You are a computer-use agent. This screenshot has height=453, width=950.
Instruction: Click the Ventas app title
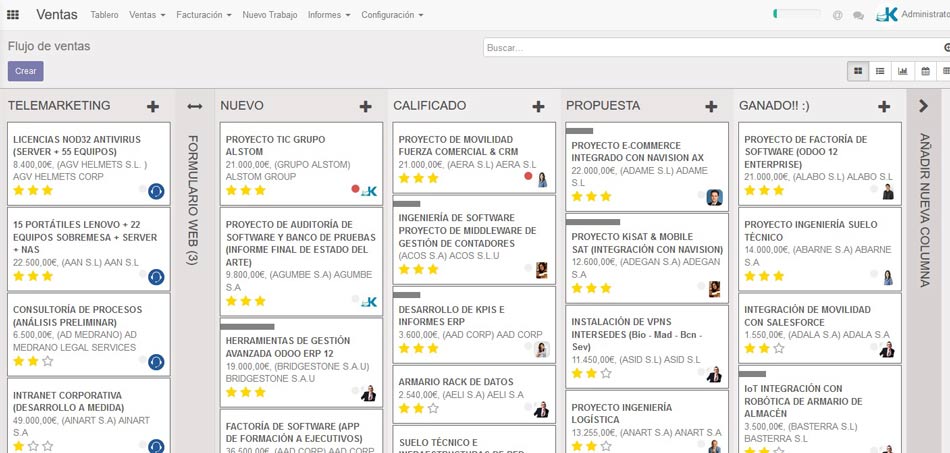click(x=56, y=15)
